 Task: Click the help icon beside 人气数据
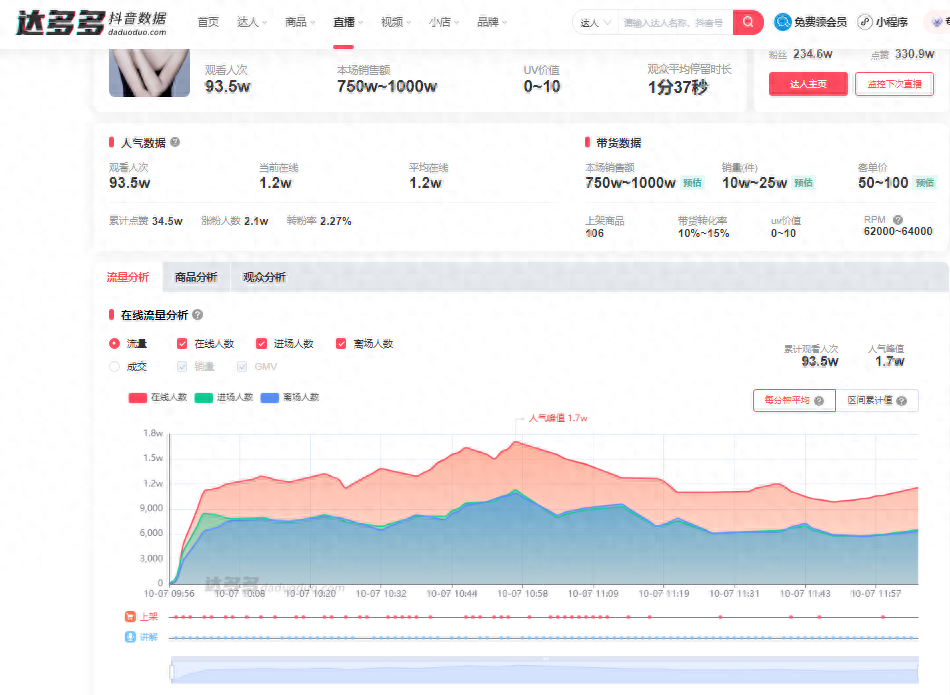[175, 143]
